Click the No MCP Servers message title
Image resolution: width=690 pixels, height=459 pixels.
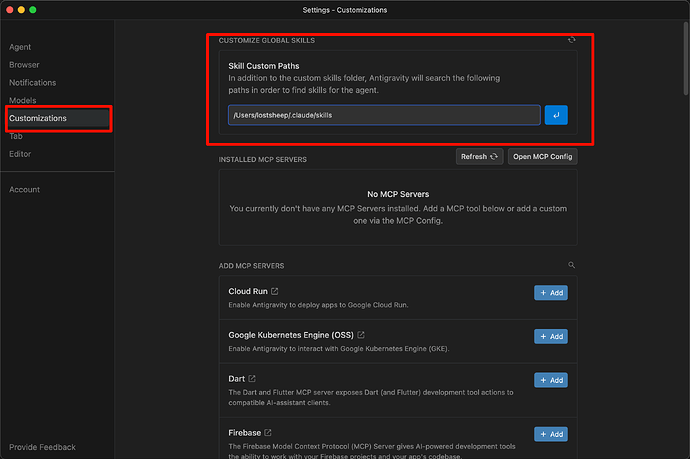point(398,194)
